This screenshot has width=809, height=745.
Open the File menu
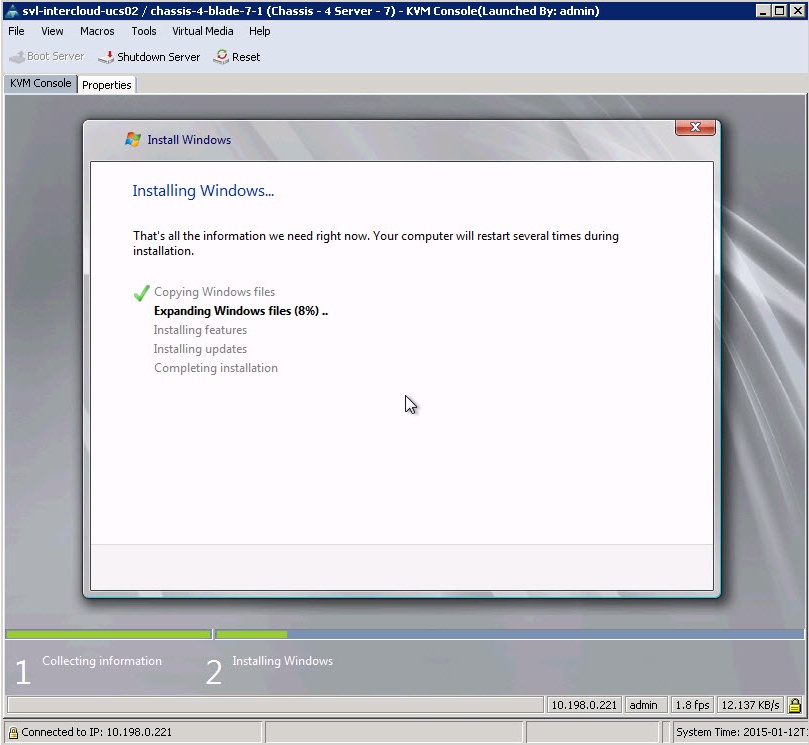point(16,31)
